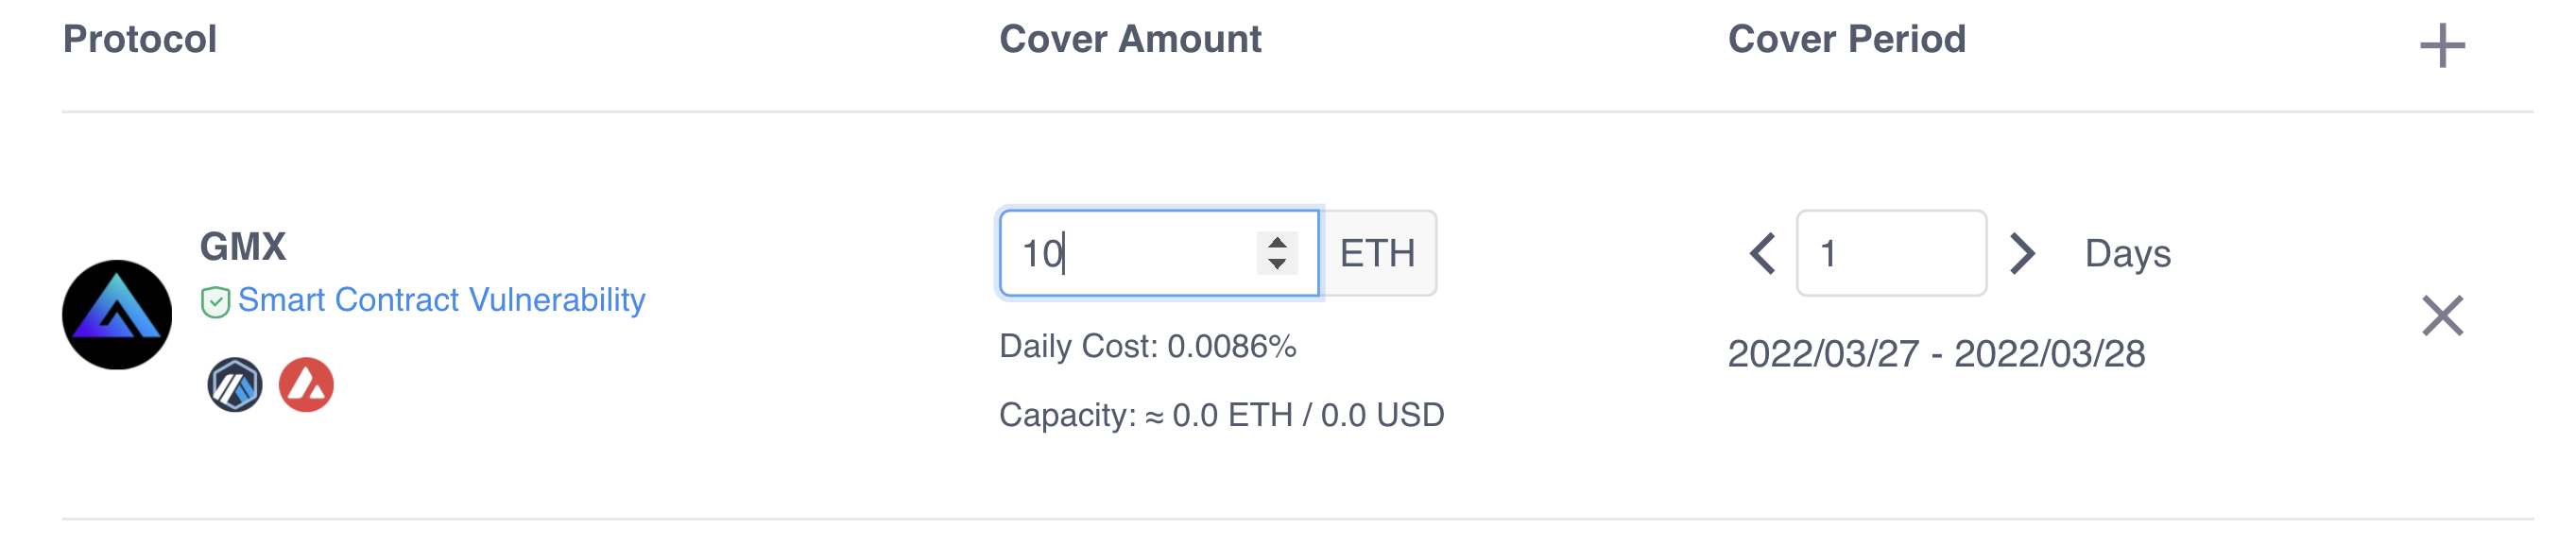Click the Cover Period column header
The image size is (2576, 546).
click(x=1846, y=40)
